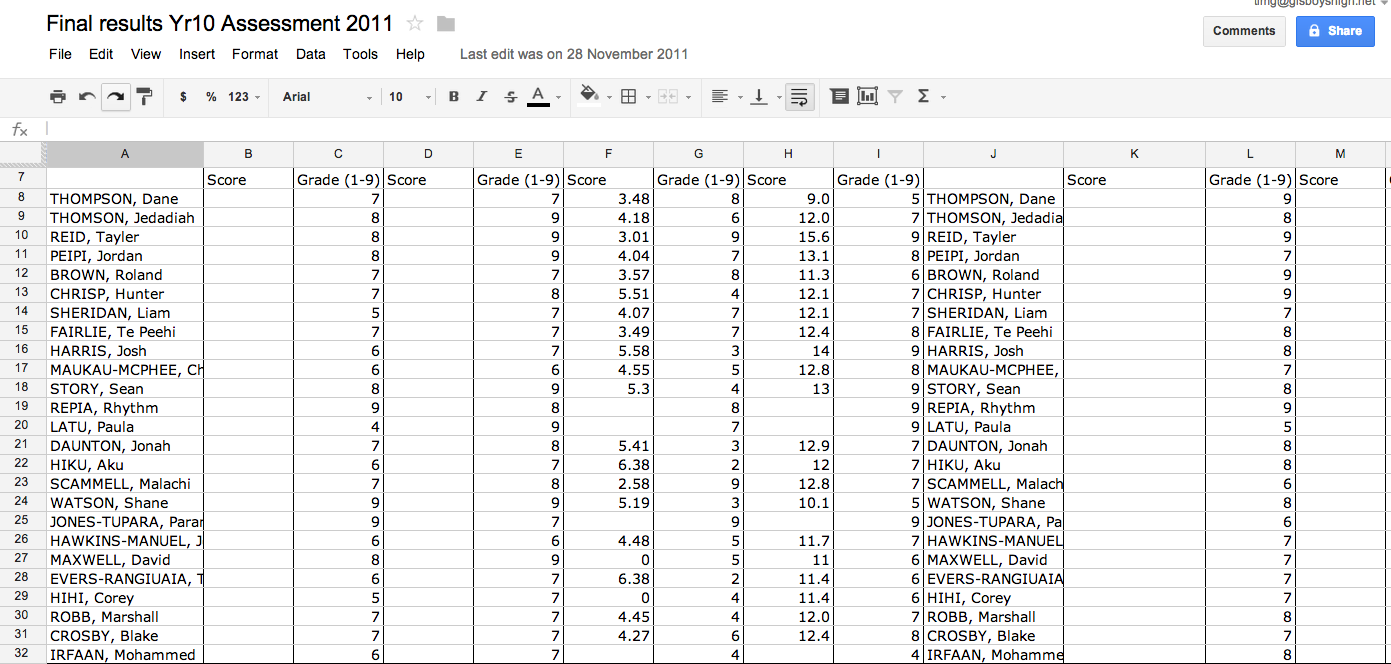Toggle strikethrough formatting
This screenshot has height=664, width=1391.
tap(510, 97)
